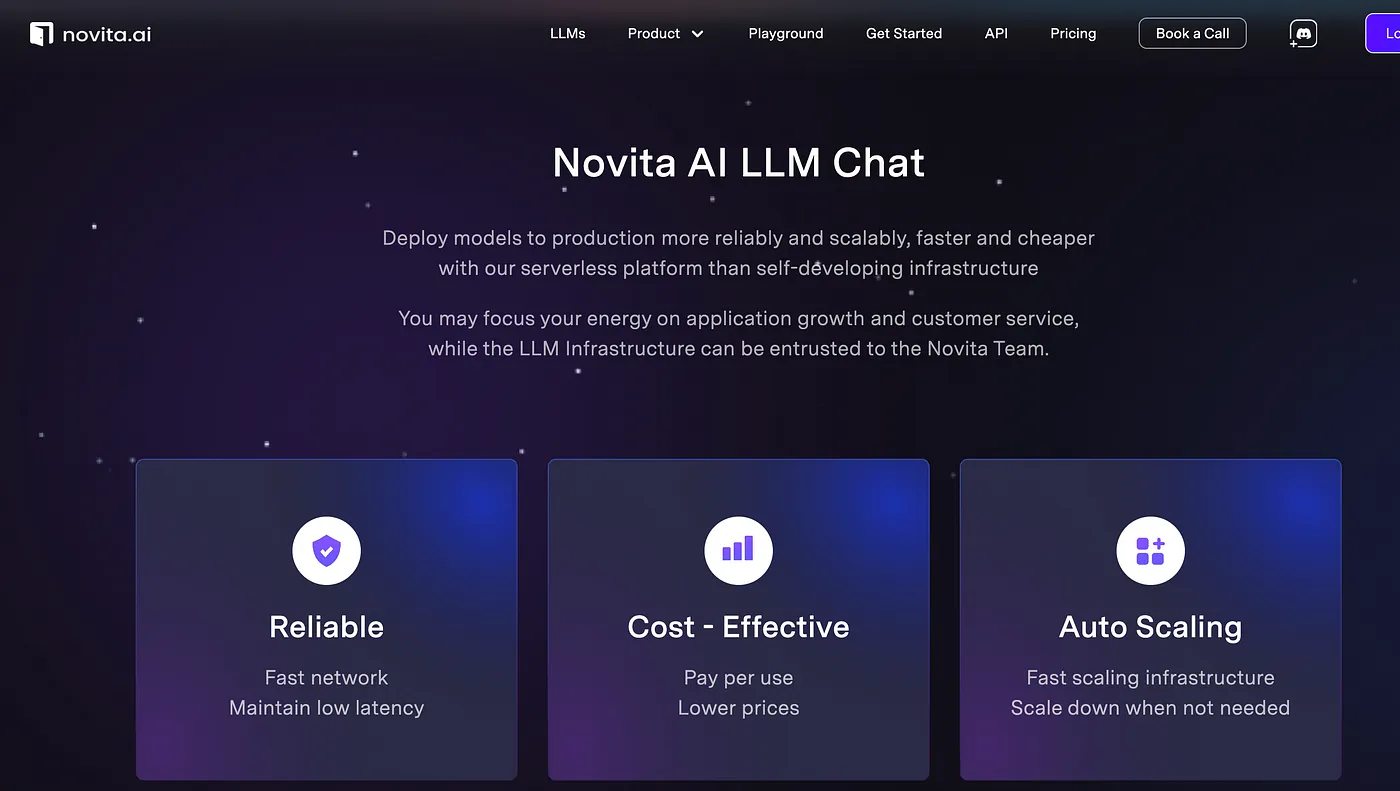1400x791 pixels.
Task: Open the Playground nav item
Action: pyautogui.click(x=786, y=33)
